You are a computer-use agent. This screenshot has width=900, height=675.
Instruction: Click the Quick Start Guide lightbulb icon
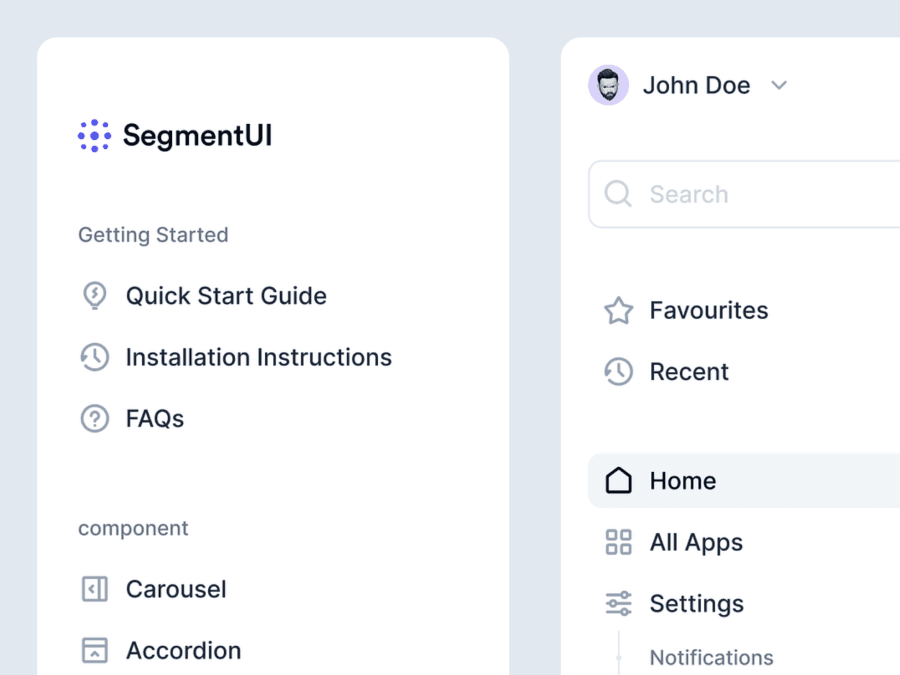pos(94,296)
